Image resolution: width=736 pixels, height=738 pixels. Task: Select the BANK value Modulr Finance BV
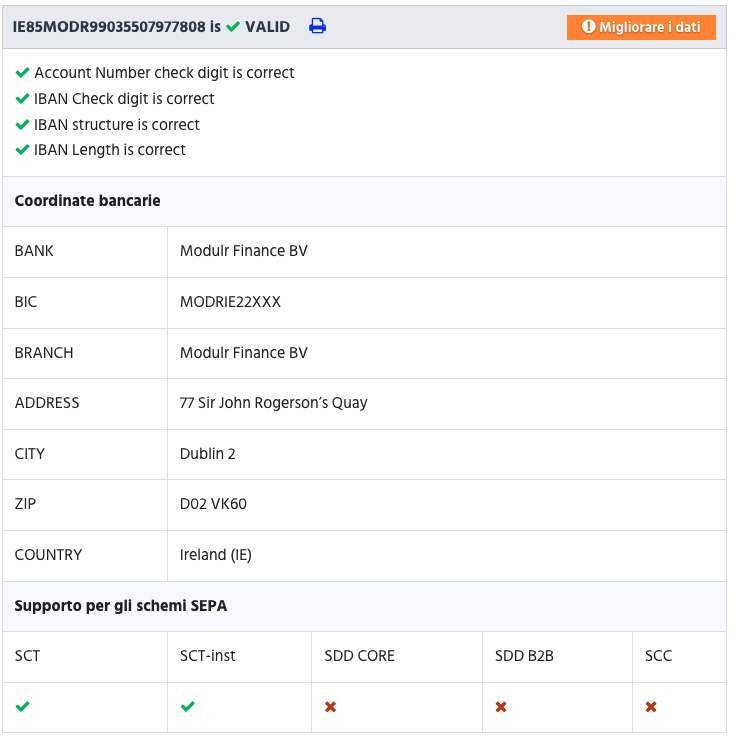point(244,251)
